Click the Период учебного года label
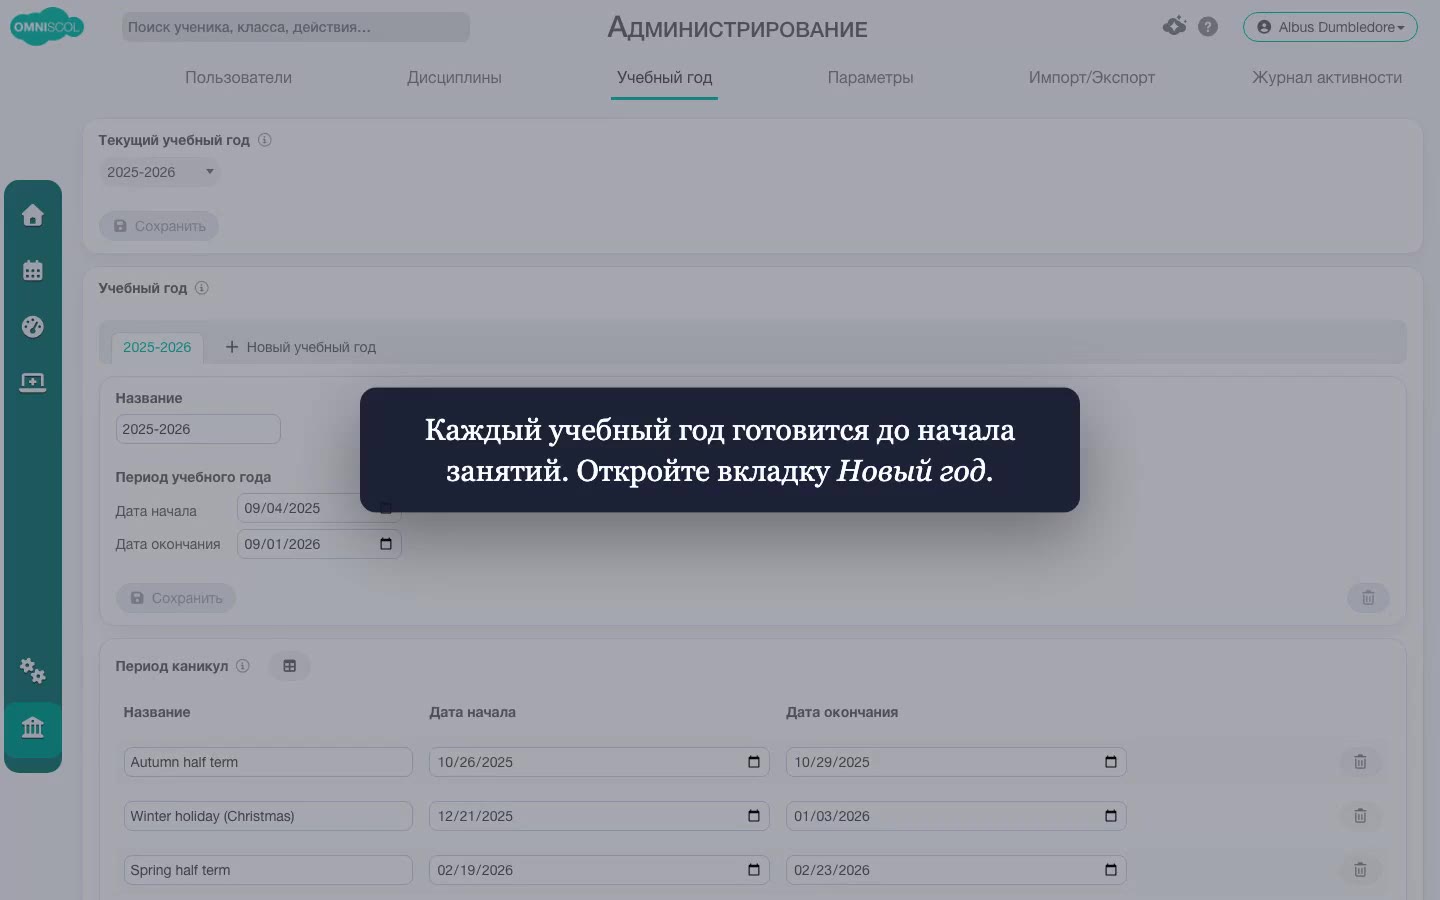This screenshot has height=900, width=1440. tap(193, 477)
